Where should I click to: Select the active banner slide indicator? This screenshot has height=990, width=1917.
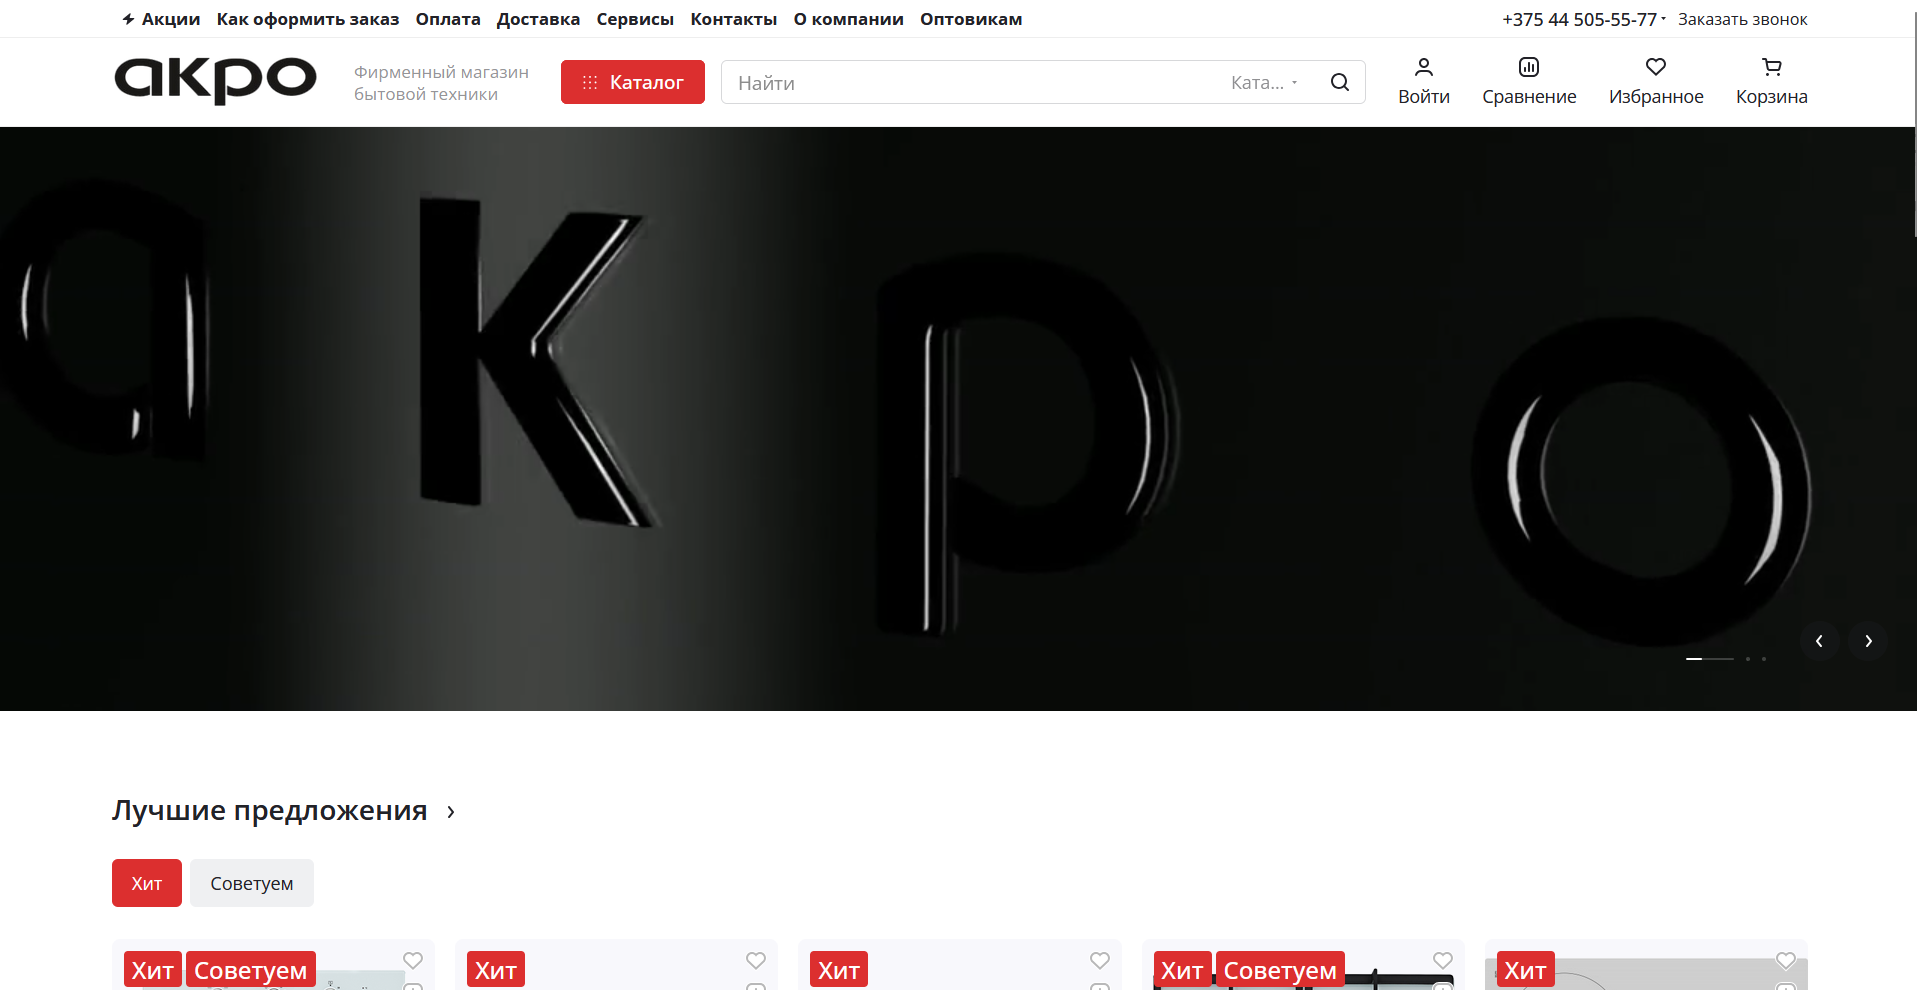click(x=1694, y=659)
